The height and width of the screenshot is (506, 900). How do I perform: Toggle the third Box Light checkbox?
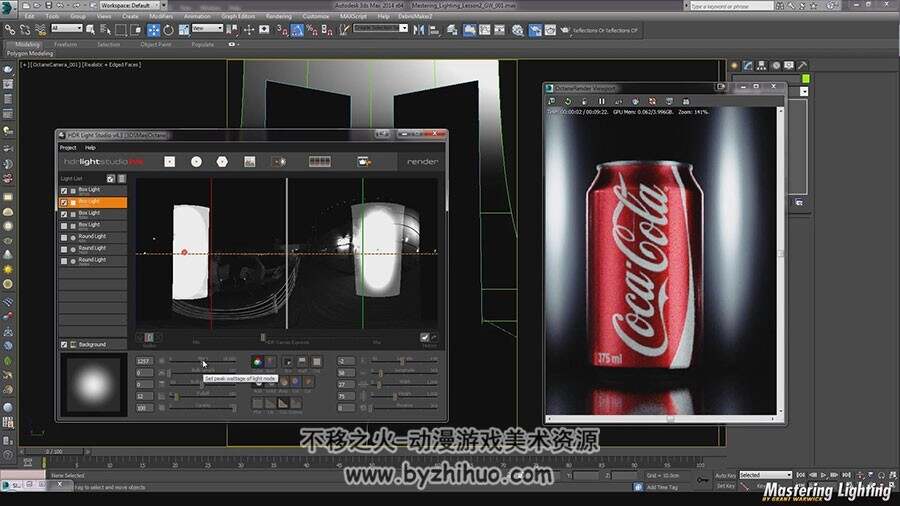(x=64, y=214)
